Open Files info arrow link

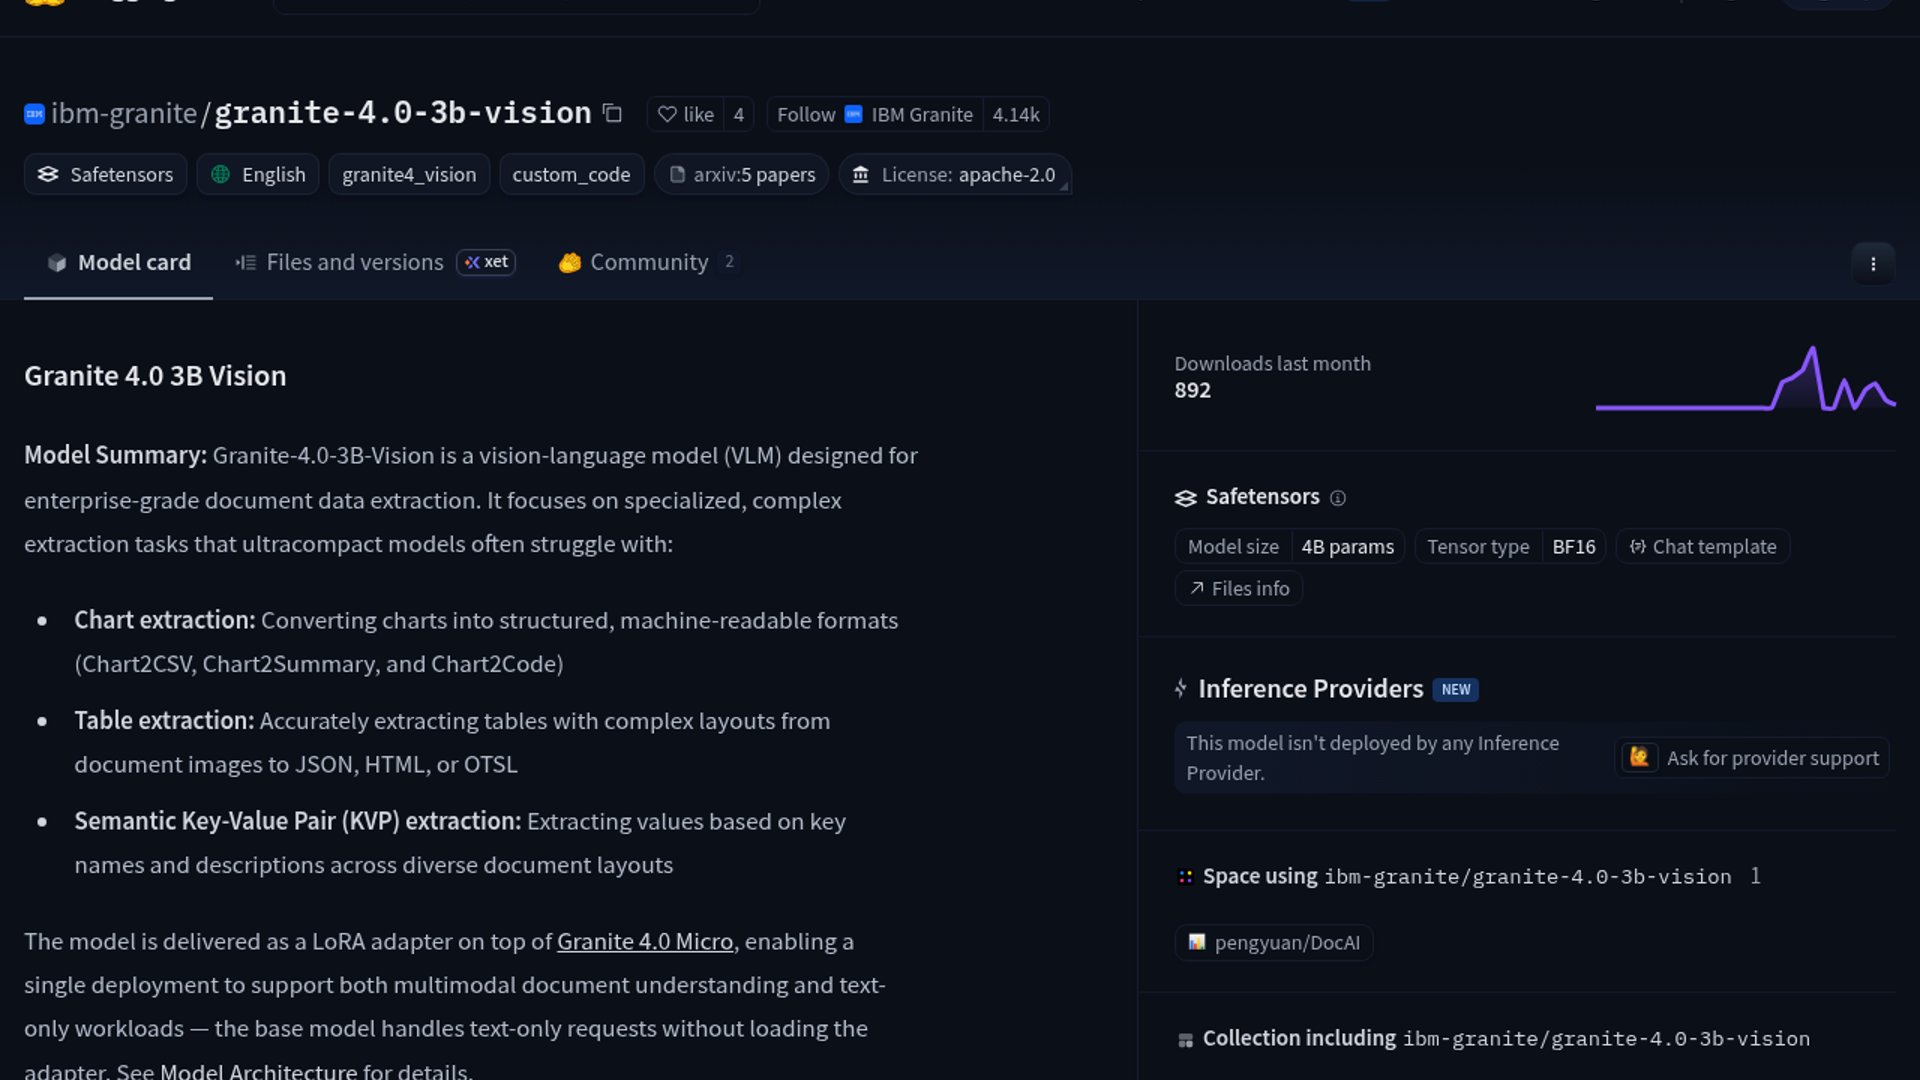click(x=1239, y=589)
